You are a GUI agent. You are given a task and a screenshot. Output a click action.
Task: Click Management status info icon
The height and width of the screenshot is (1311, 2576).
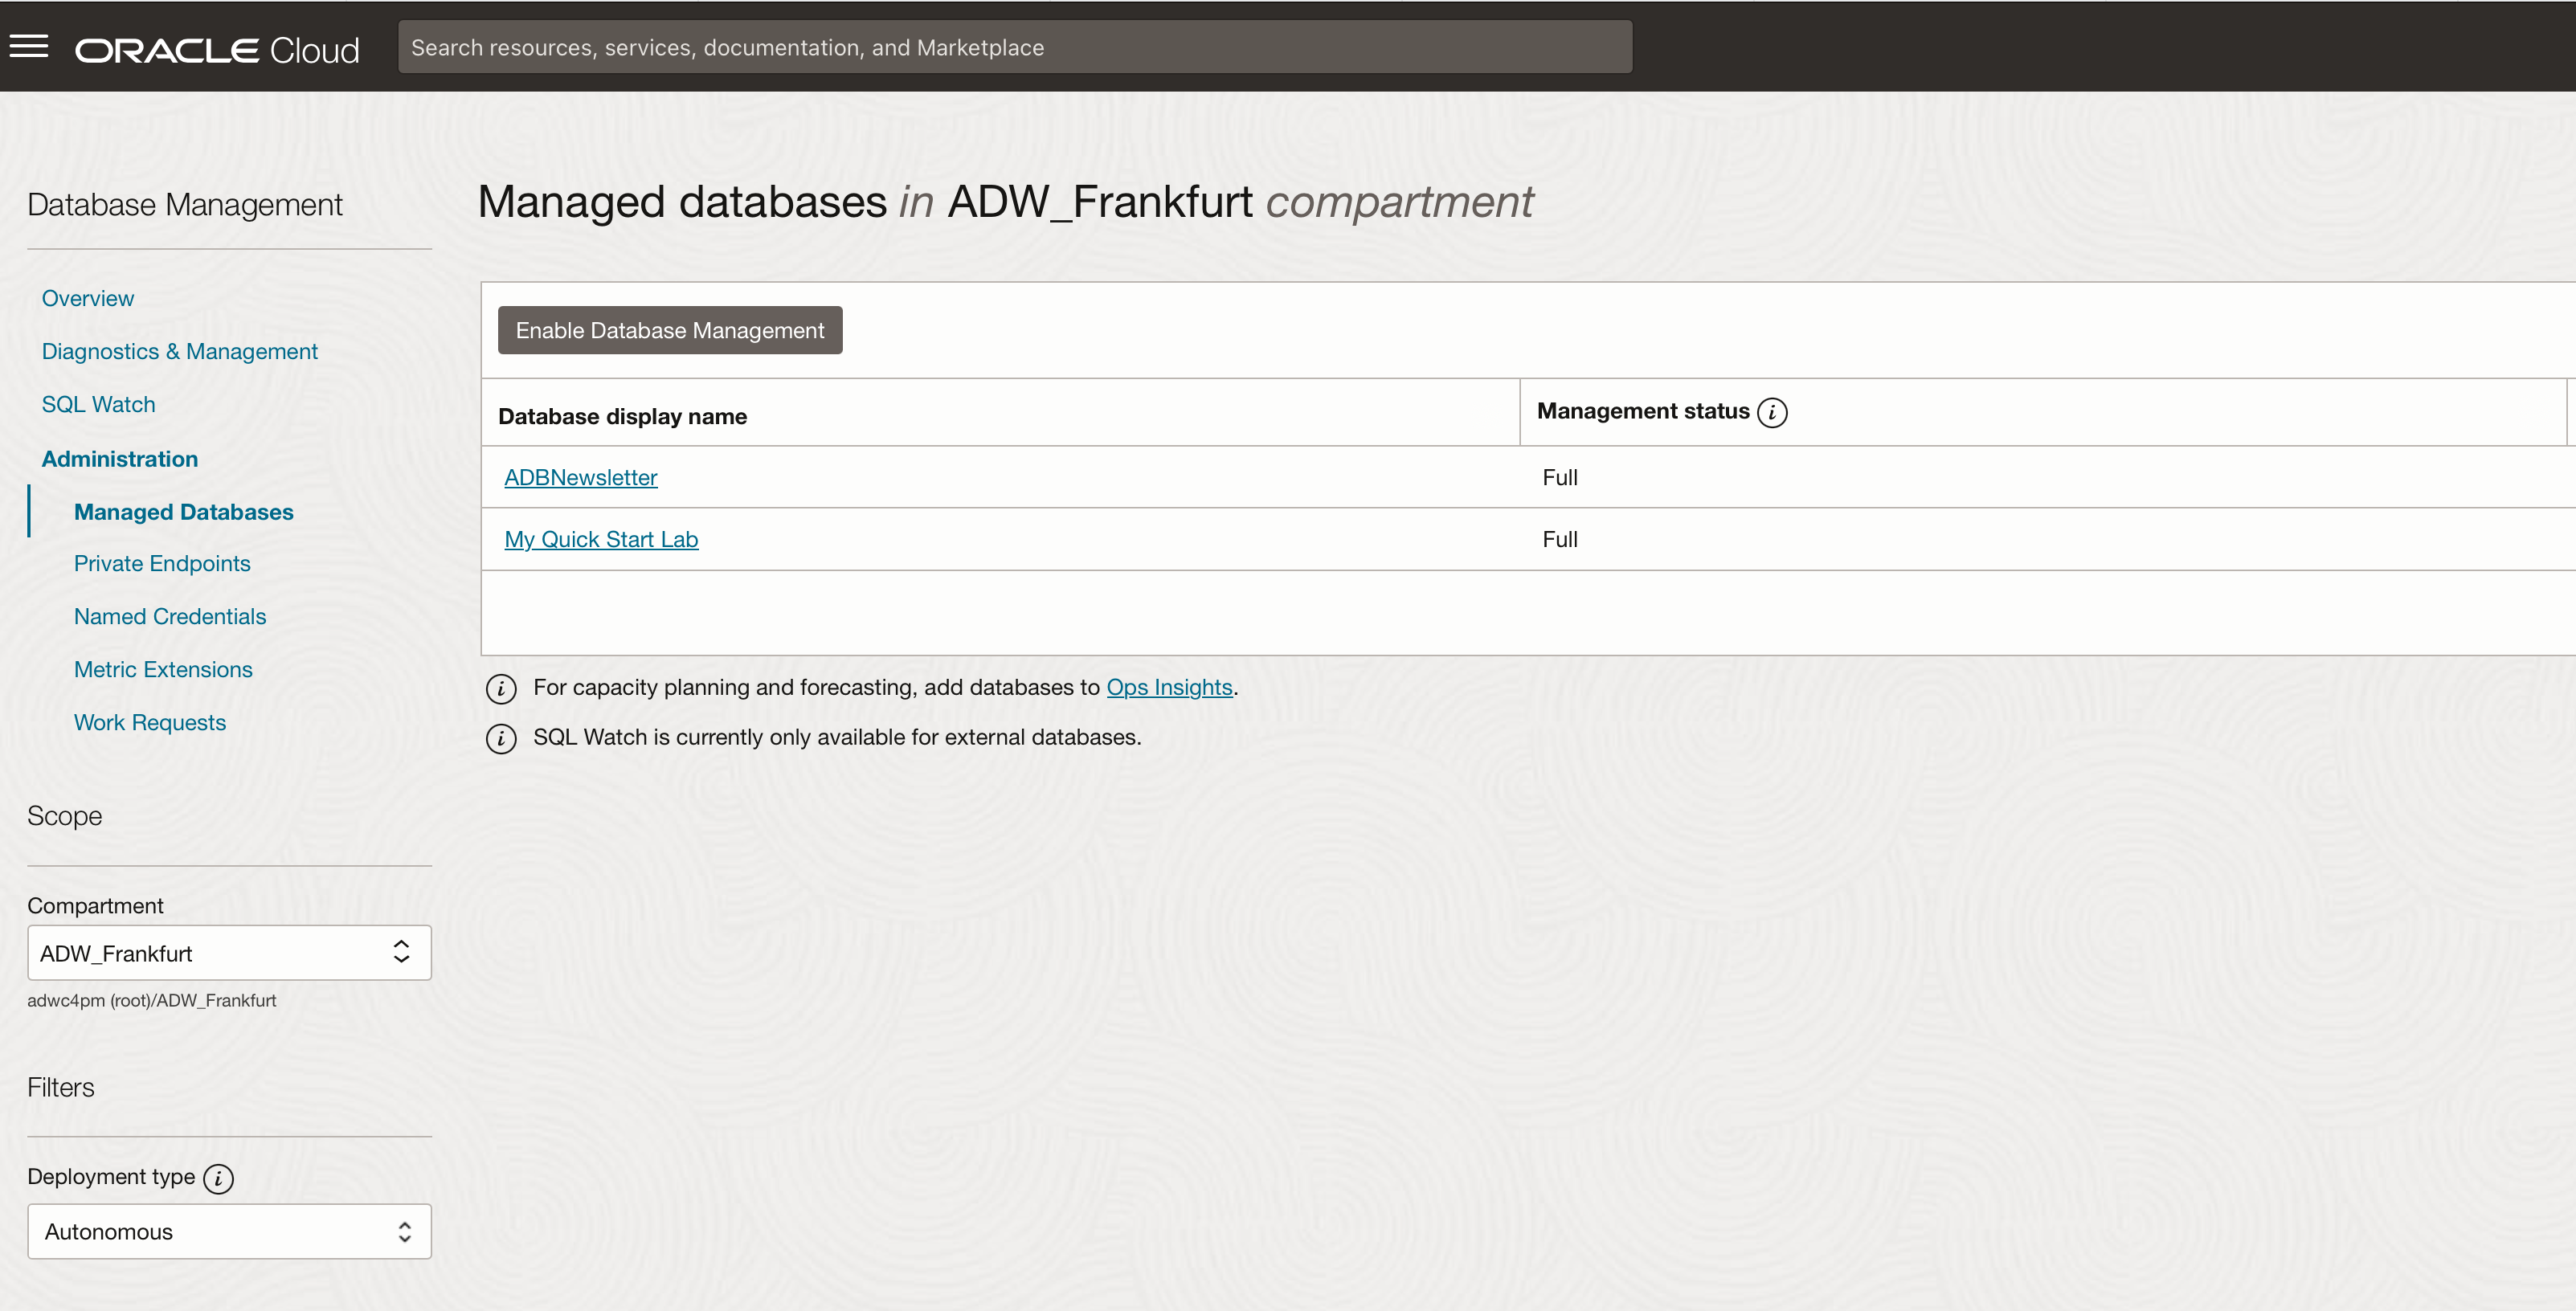coord(1772,413)
